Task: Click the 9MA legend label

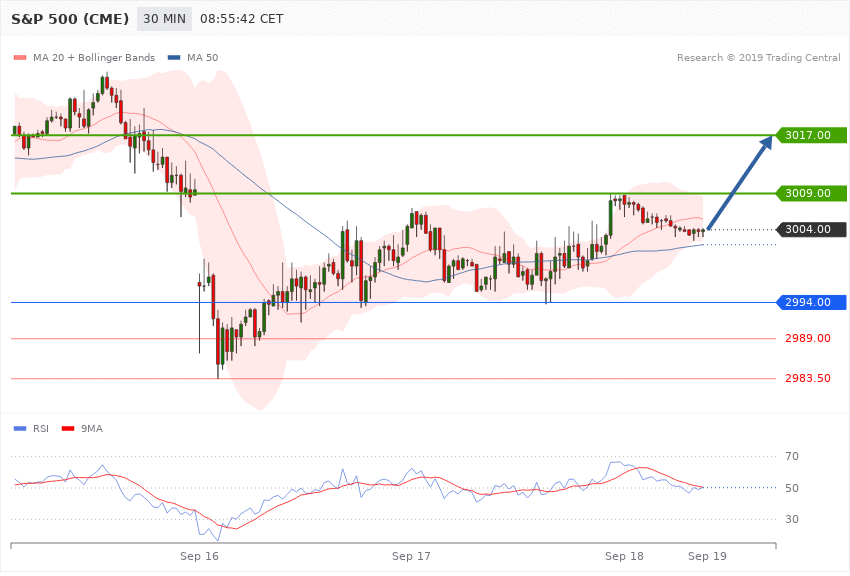Action: point(92,429)
